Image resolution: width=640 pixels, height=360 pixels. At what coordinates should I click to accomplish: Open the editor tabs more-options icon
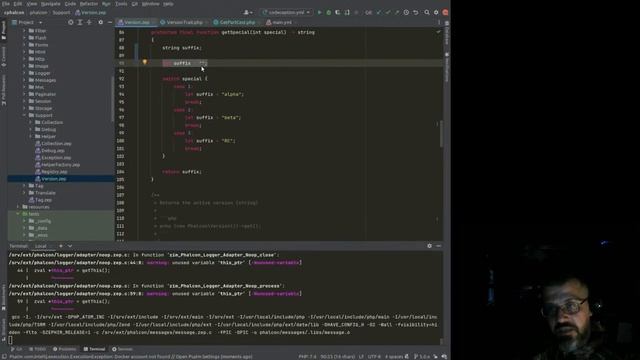(439, 22)
